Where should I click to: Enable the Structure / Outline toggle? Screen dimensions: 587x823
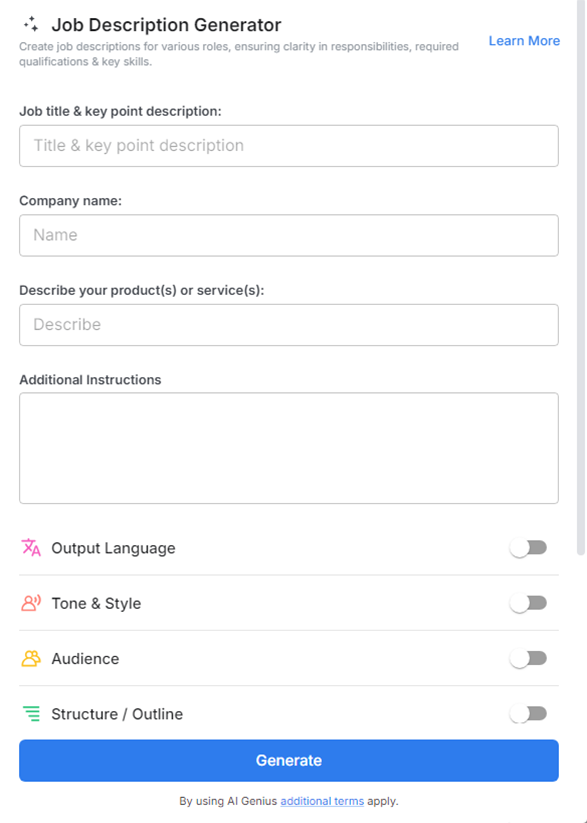click(528, 713)
